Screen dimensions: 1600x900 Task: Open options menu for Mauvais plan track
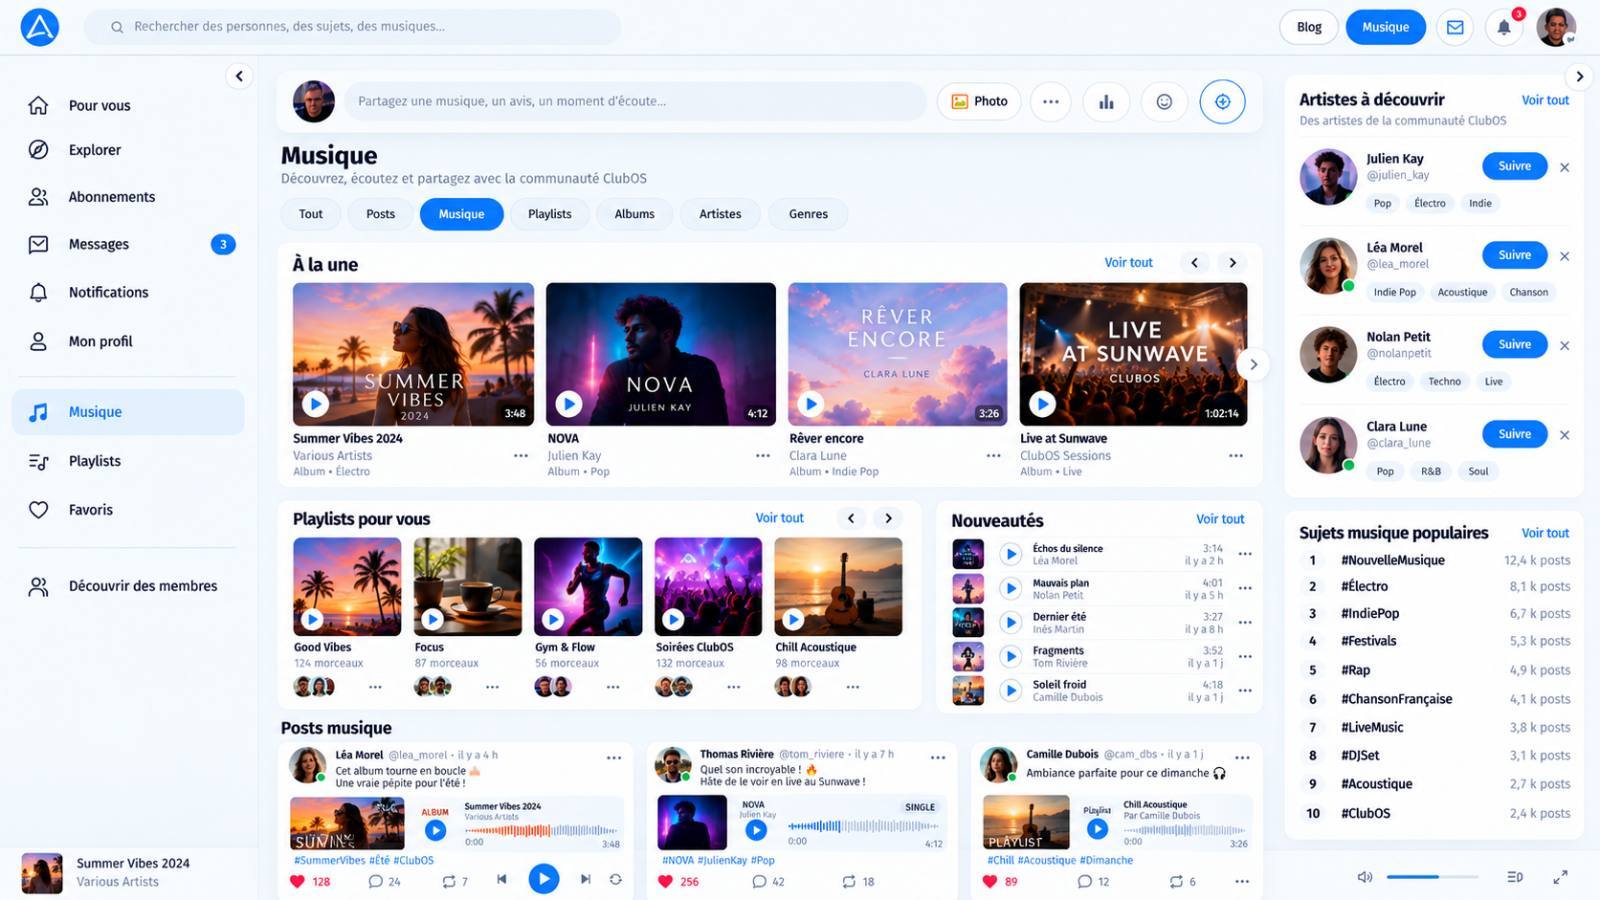pyautogui.click(x=1245, y=588)
